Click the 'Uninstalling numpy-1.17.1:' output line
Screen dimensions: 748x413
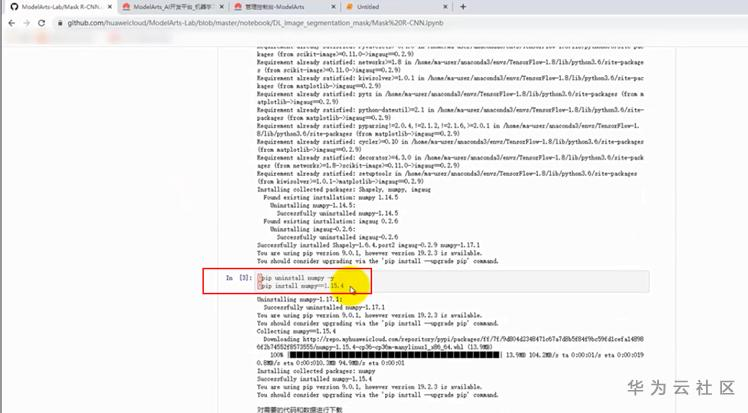click(x=300, y=299)
